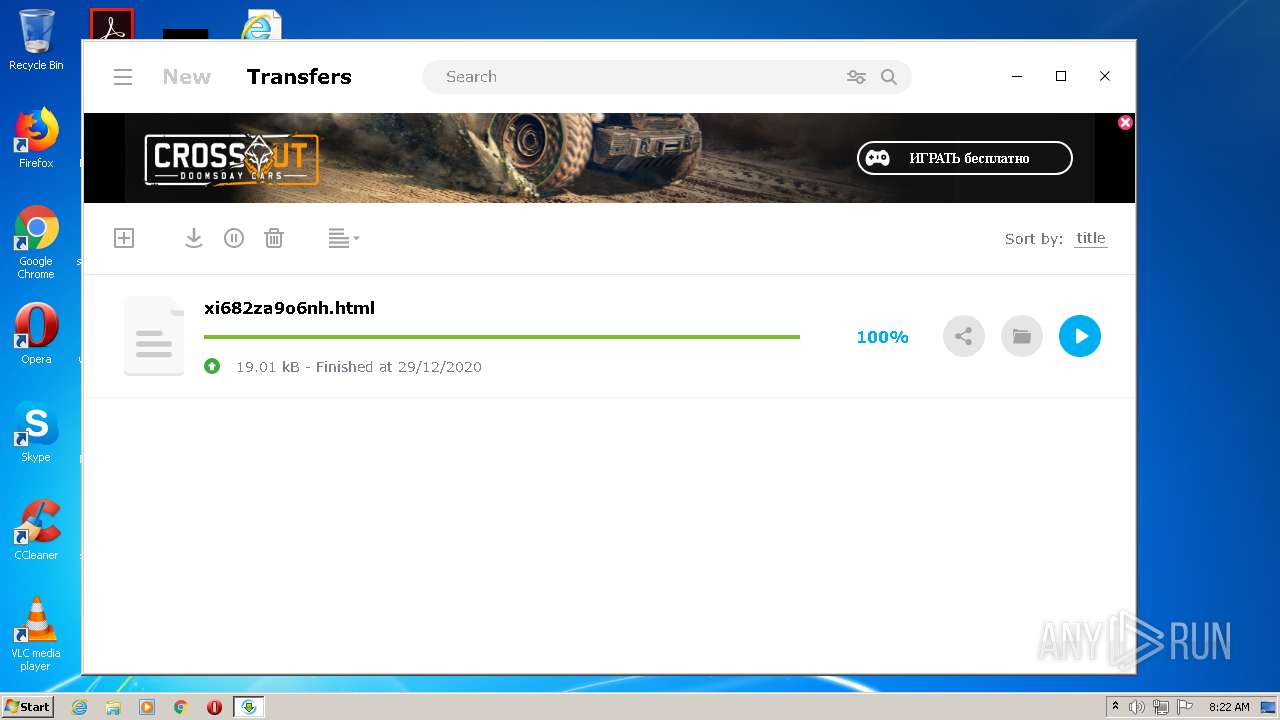Select download manager taskbar button
The image size is (1280, 720).
[x=249, y=707]
